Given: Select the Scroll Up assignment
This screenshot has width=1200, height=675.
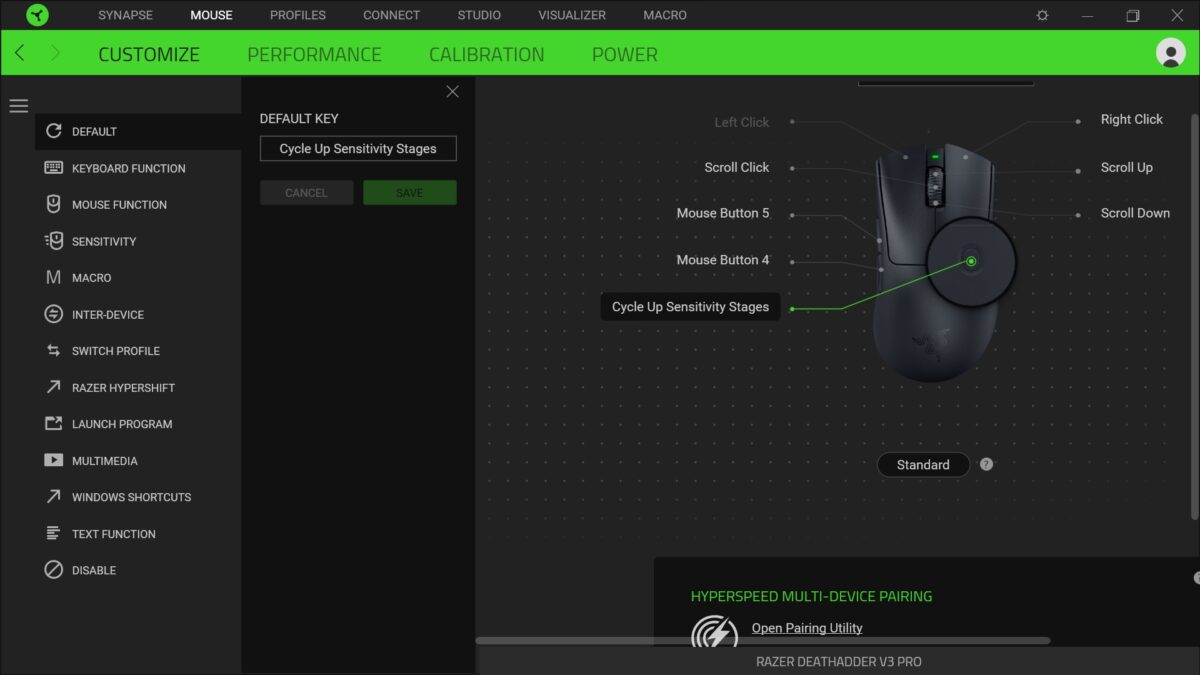Looking at the screenshot, I should [1126, 167].
